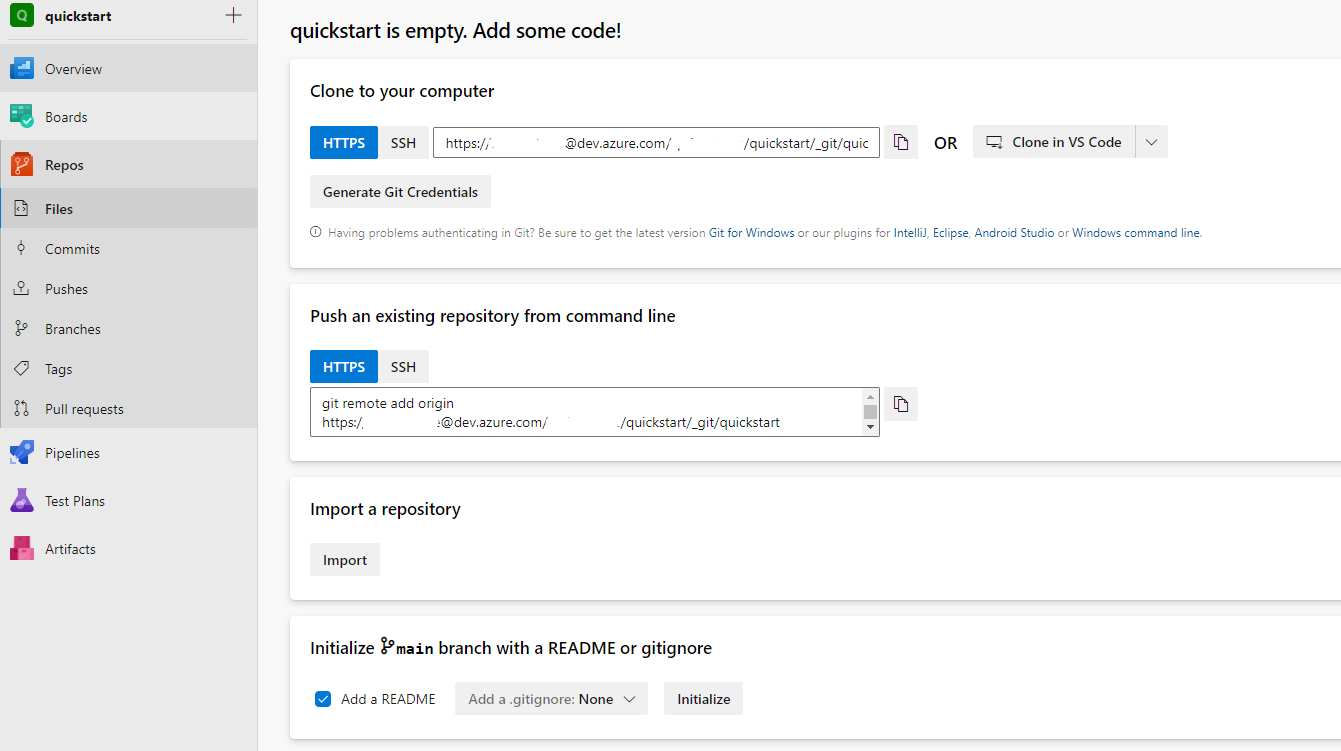Open Pipelines in the sidebar menu
The width and height of the screenshot is (1341, 751).
[128, 453]
